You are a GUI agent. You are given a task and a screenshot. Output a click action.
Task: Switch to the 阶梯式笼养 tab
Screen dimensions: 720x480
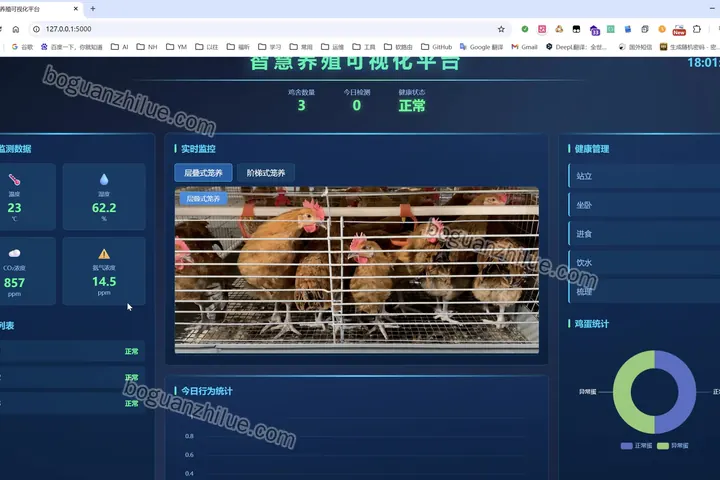point(265,173)
